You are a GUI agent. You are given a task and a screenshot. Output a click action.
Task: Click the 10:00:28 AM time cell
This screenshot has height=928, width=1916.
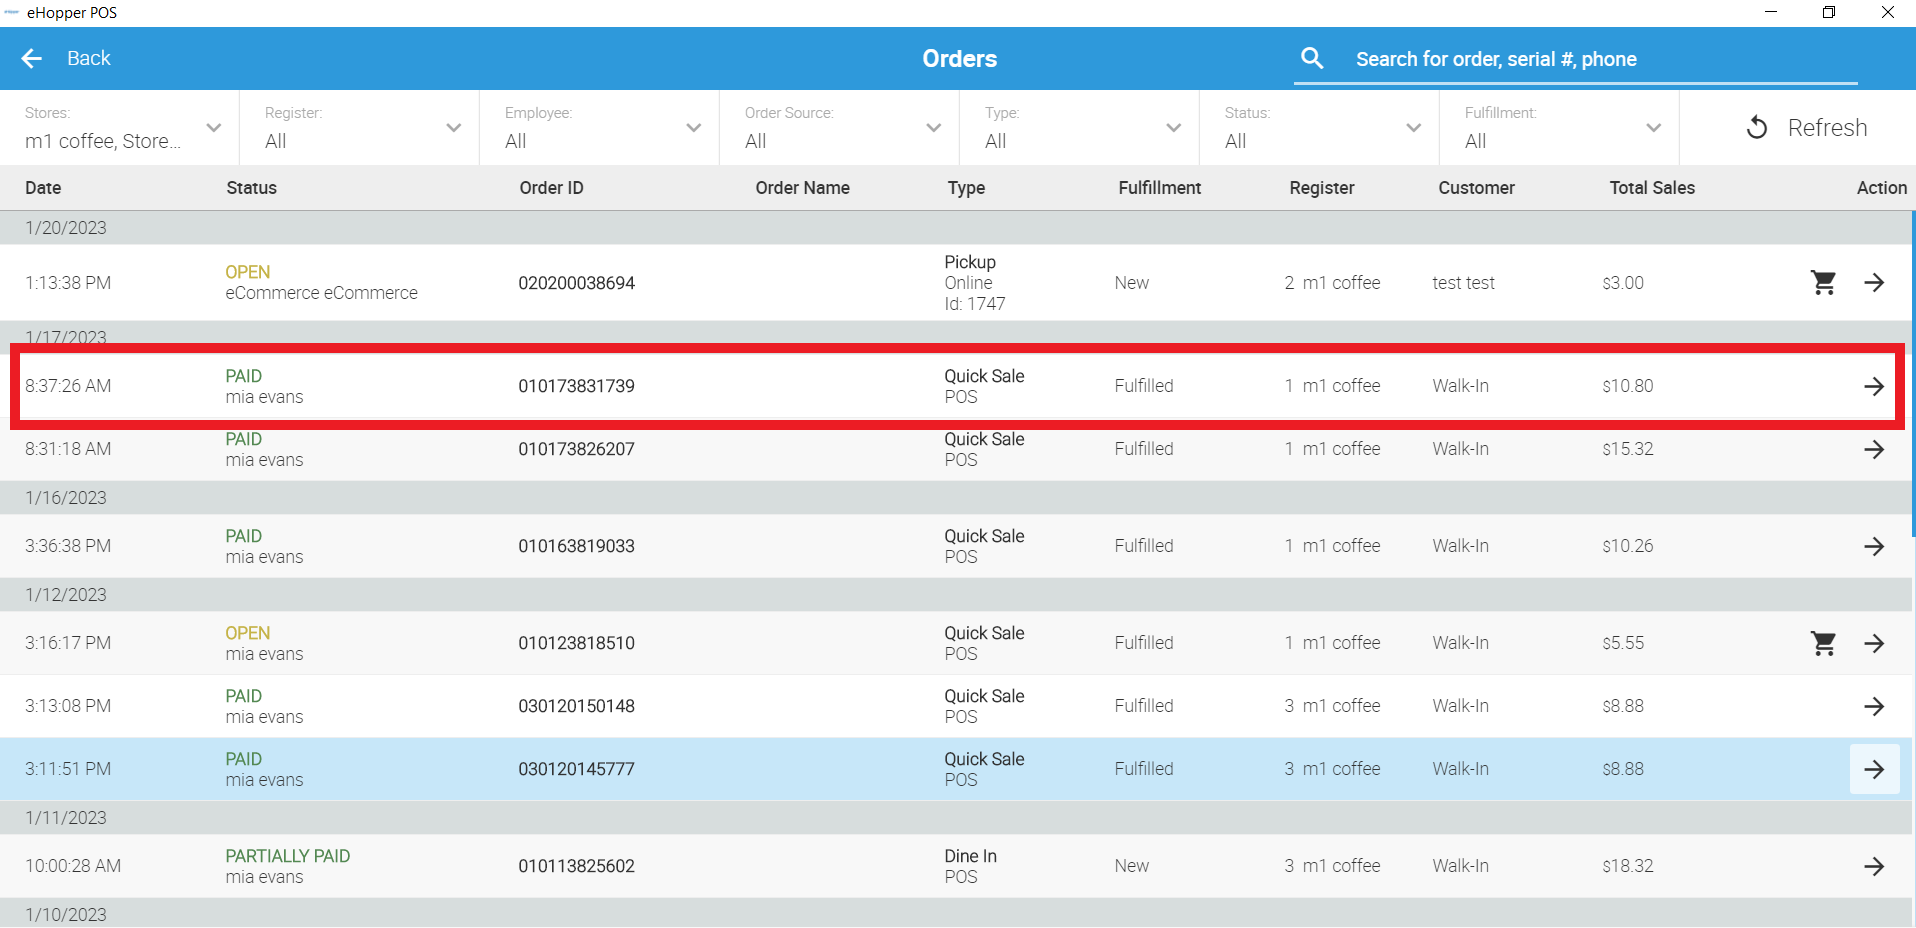click(x=73, y=866)
